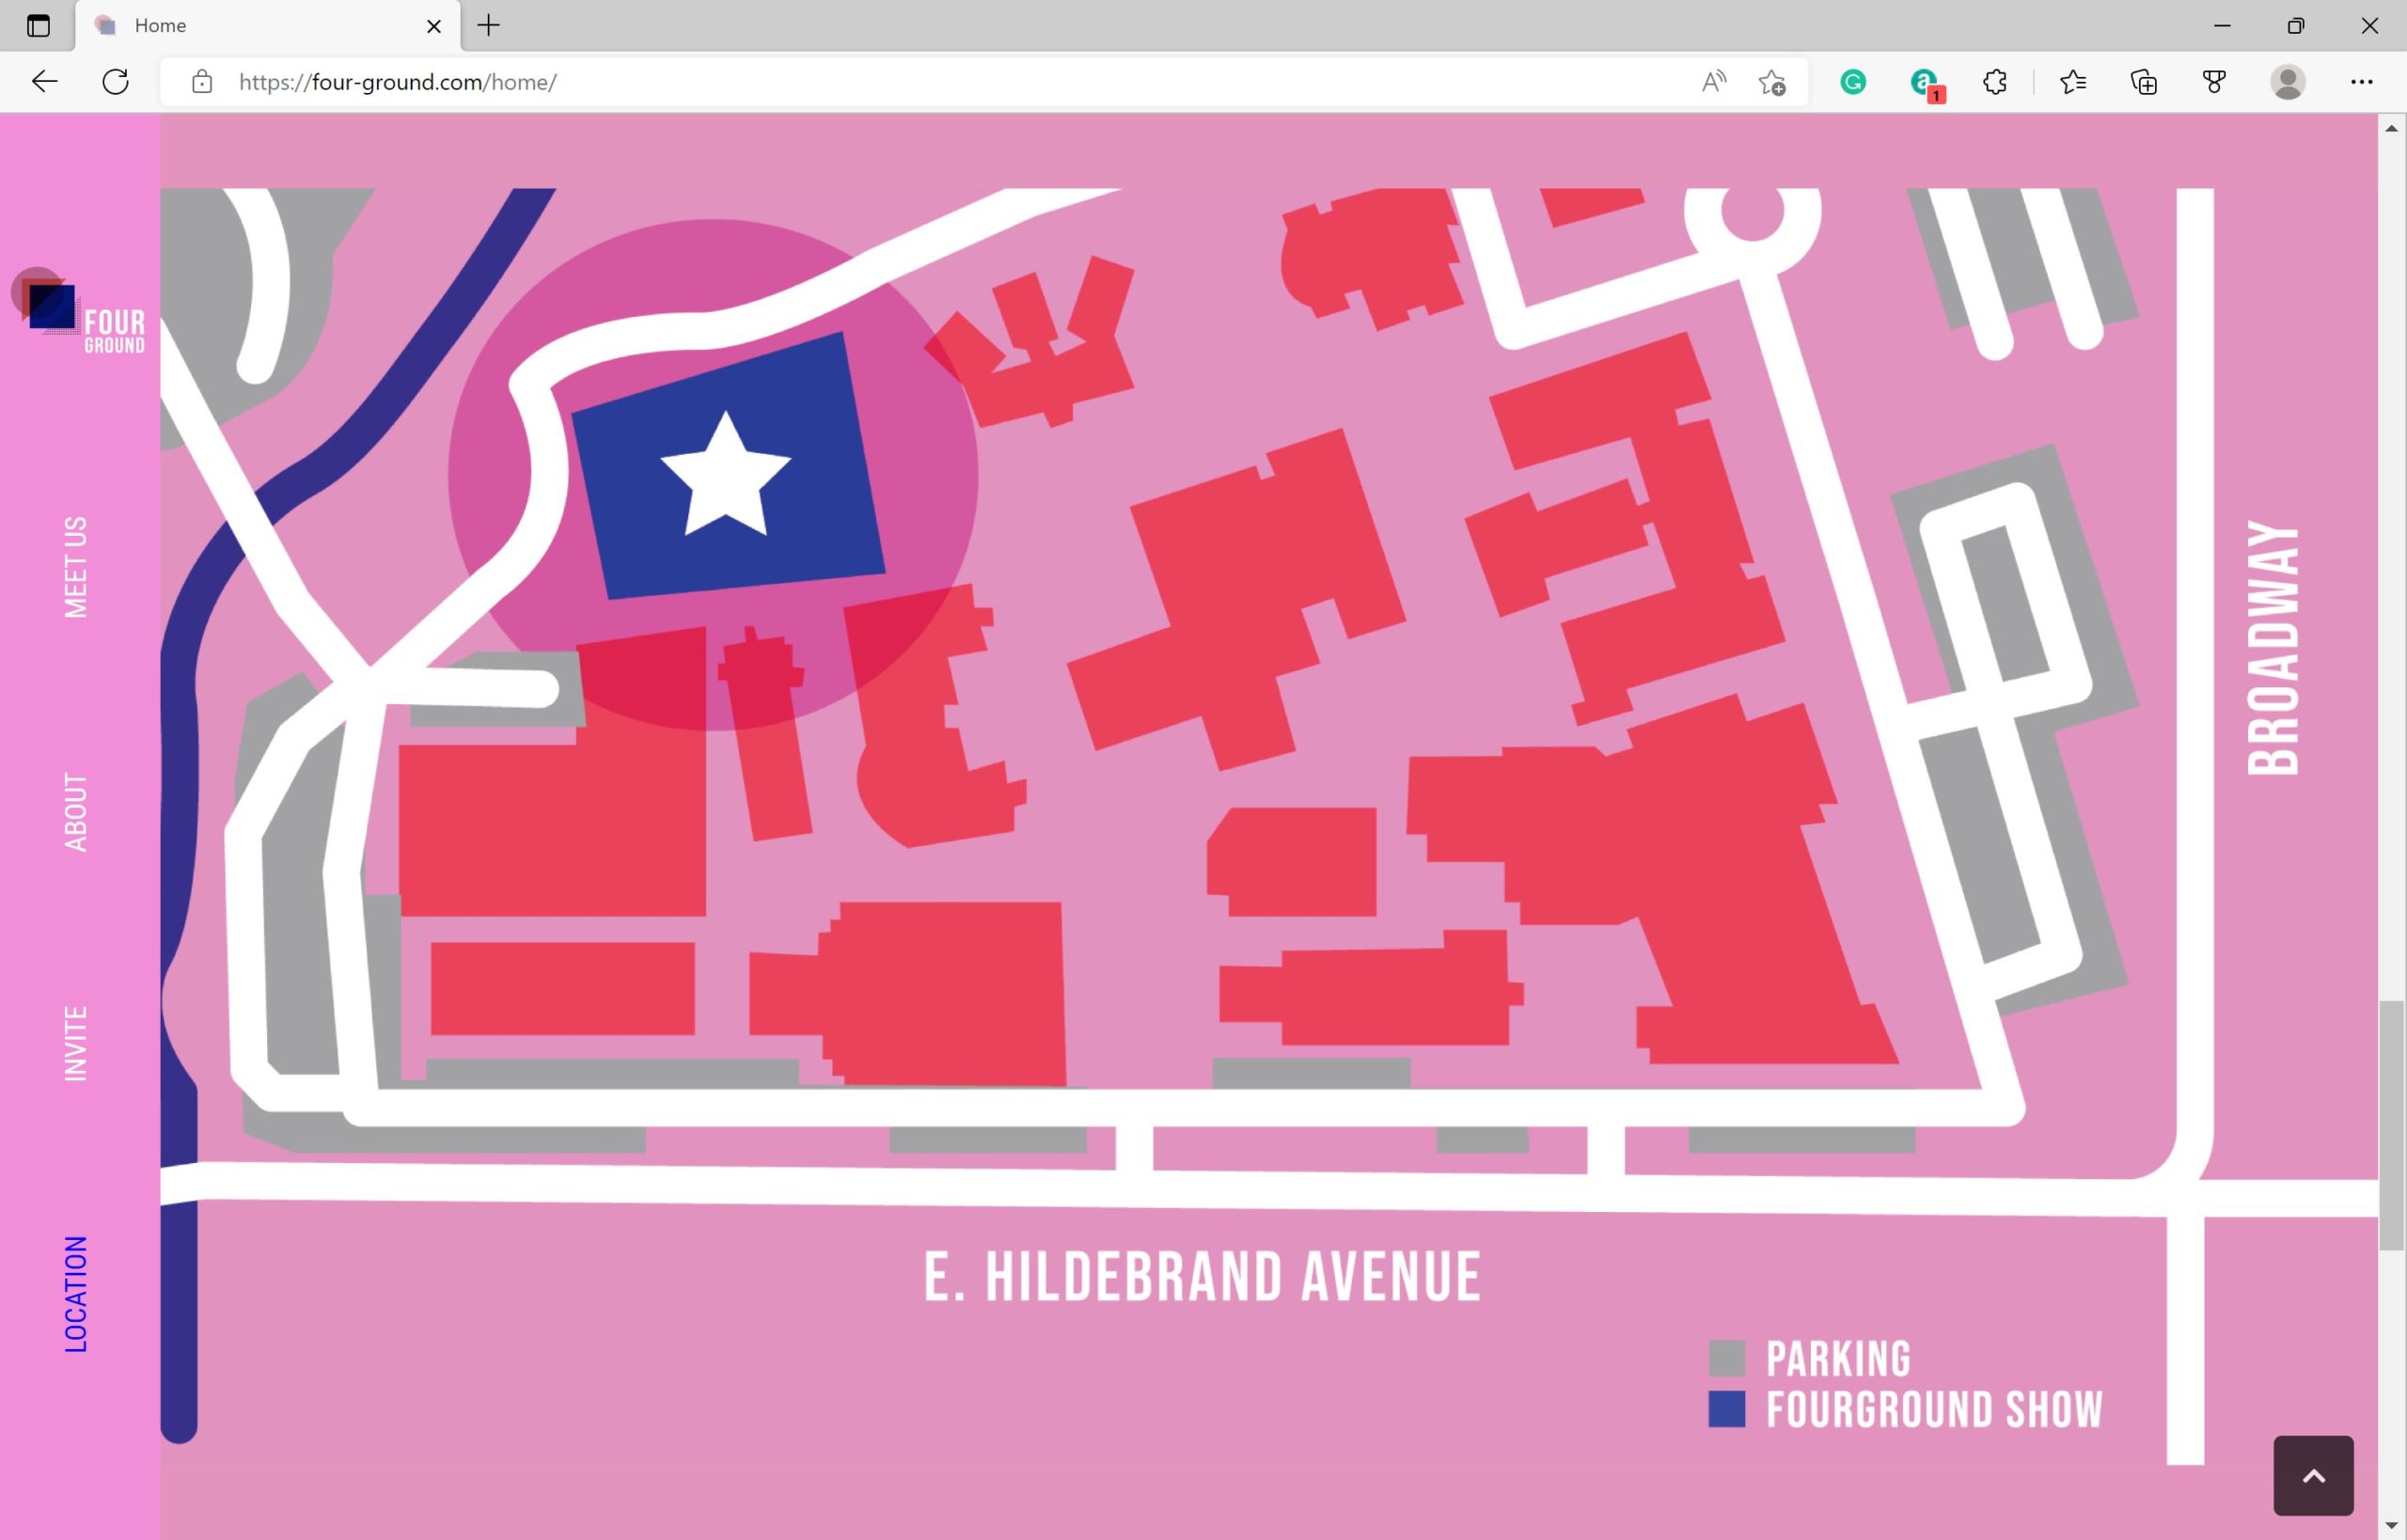This screenshot has height=1540, width=2407.
Task: Open Favorites list icon
Action: point(2073,82)
